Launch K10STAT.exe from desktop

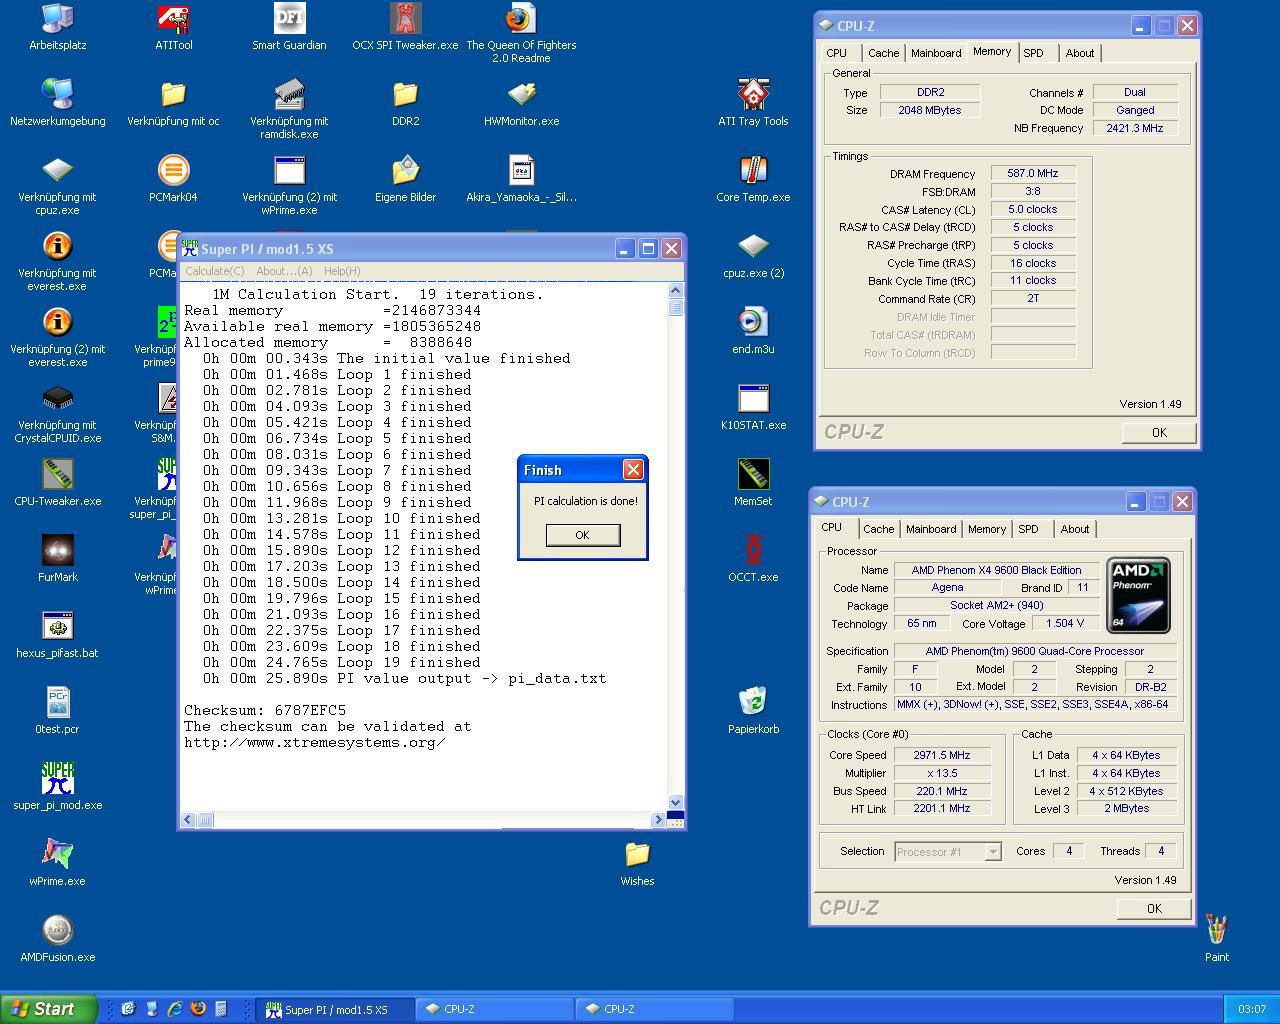(x=753, y=407)
